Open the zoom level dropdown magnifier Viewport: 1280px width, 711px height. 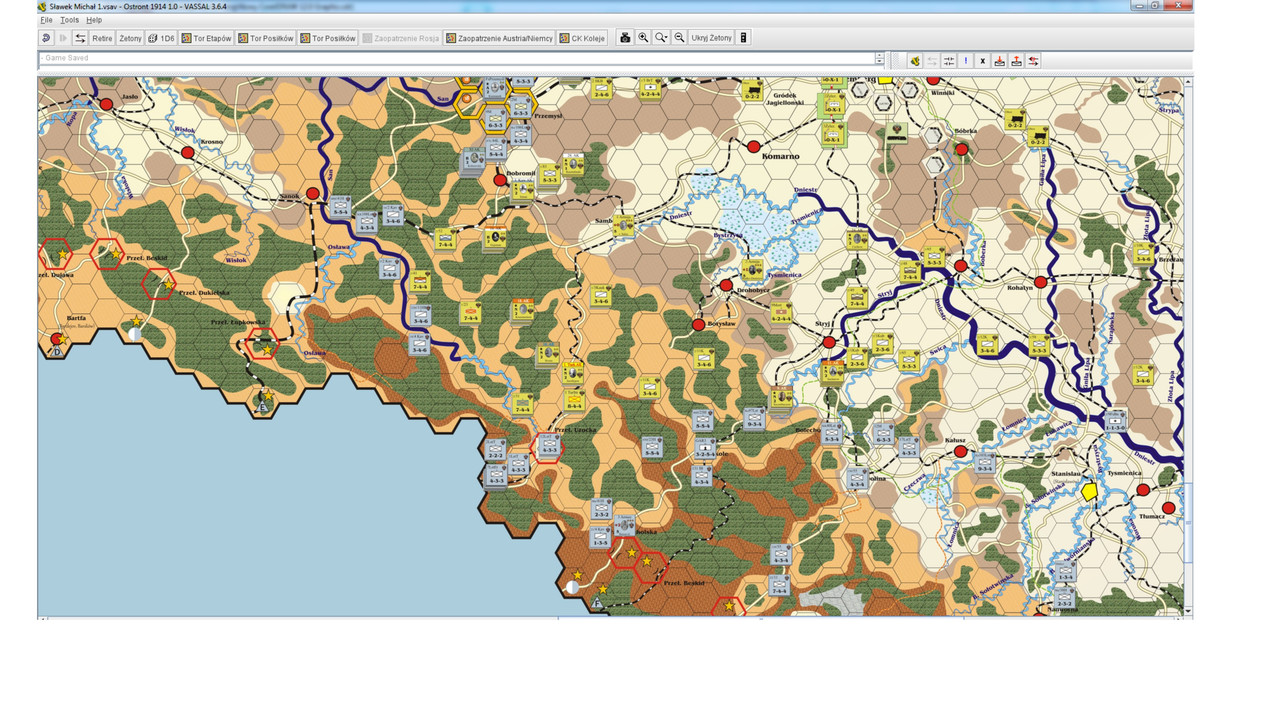661,38
